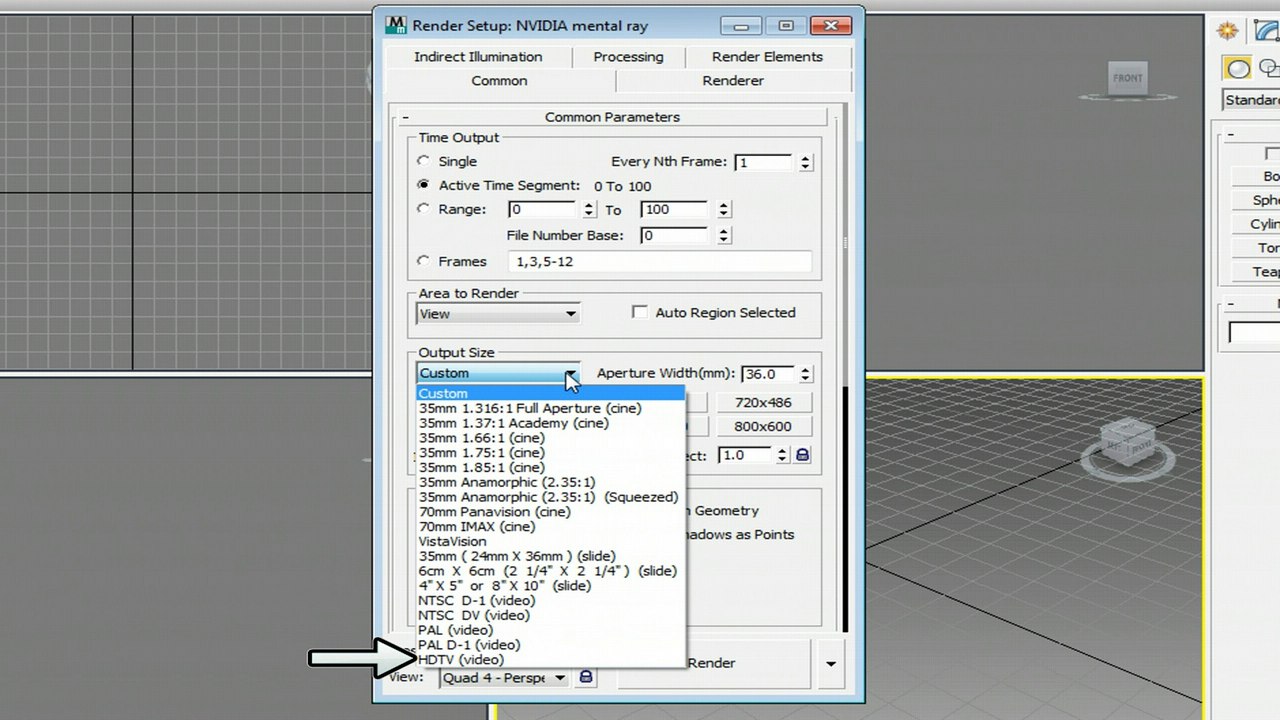
Task: Adjust the Aperture Width spinner
Action: [x=805, y=374]
